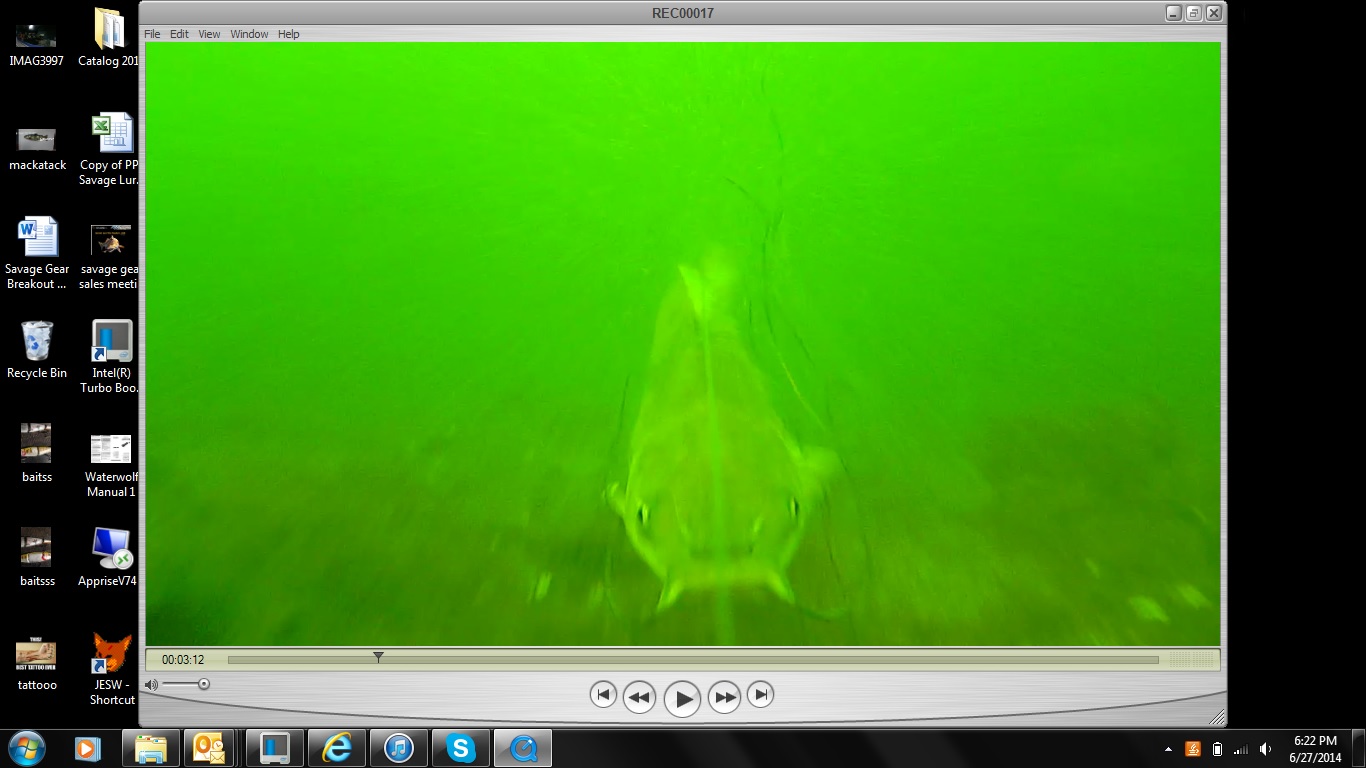Screen dimensions: 1366x768
Task: Open the Edit menu
Action: tap(179, 34)
